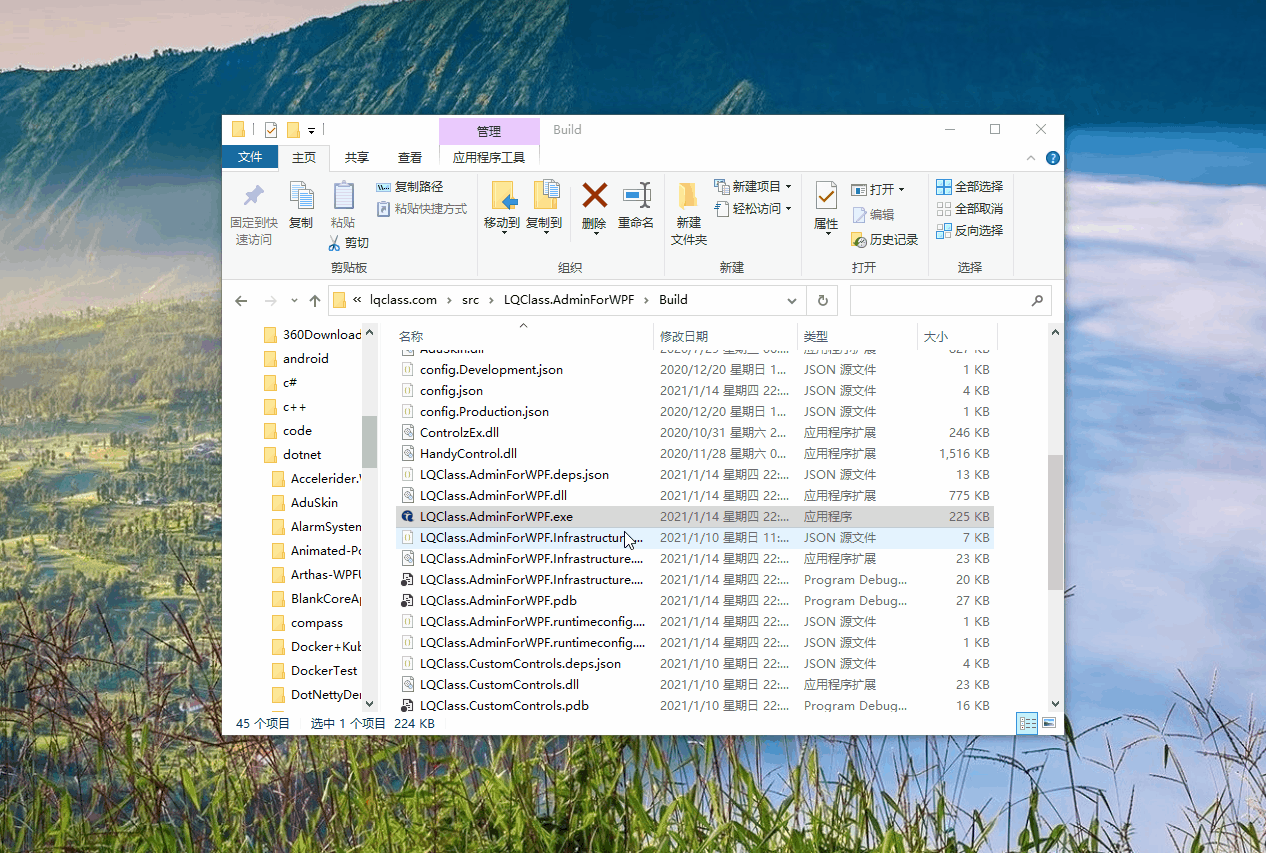The width and height of the screenshot is (1266, 853).
Task: Click Select all (全部选择)
Action: click(x=969, y=187)
